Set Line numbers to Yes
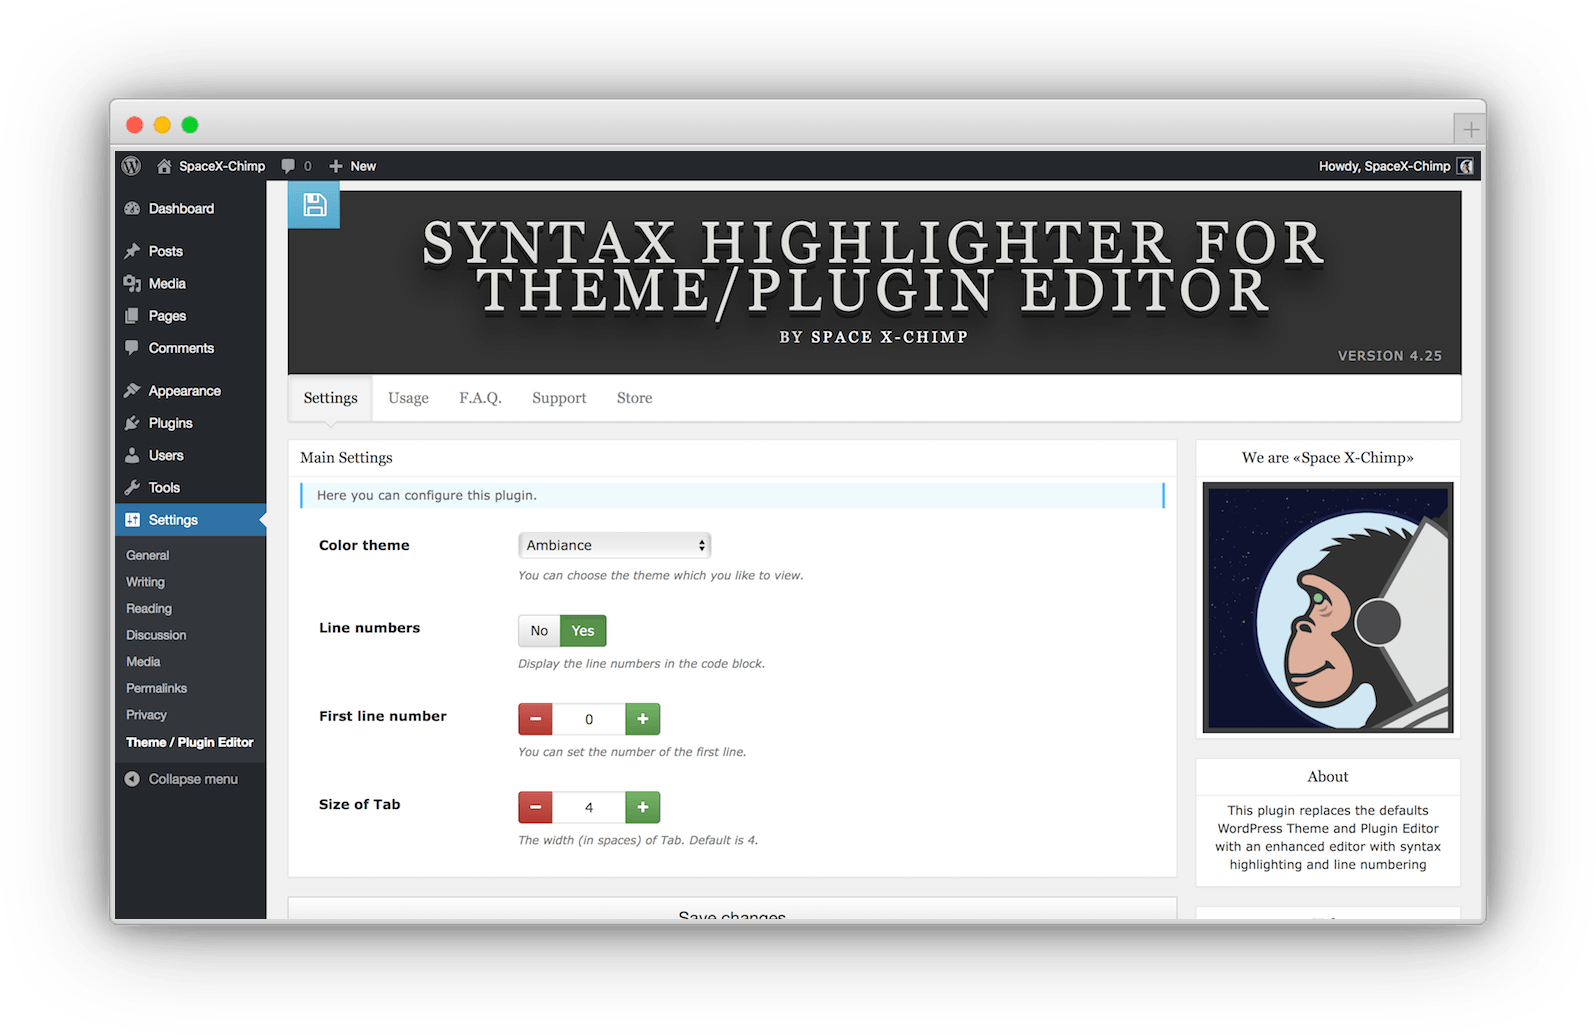This screenshot has height=1035, width=1596. (x=583, y=631)
